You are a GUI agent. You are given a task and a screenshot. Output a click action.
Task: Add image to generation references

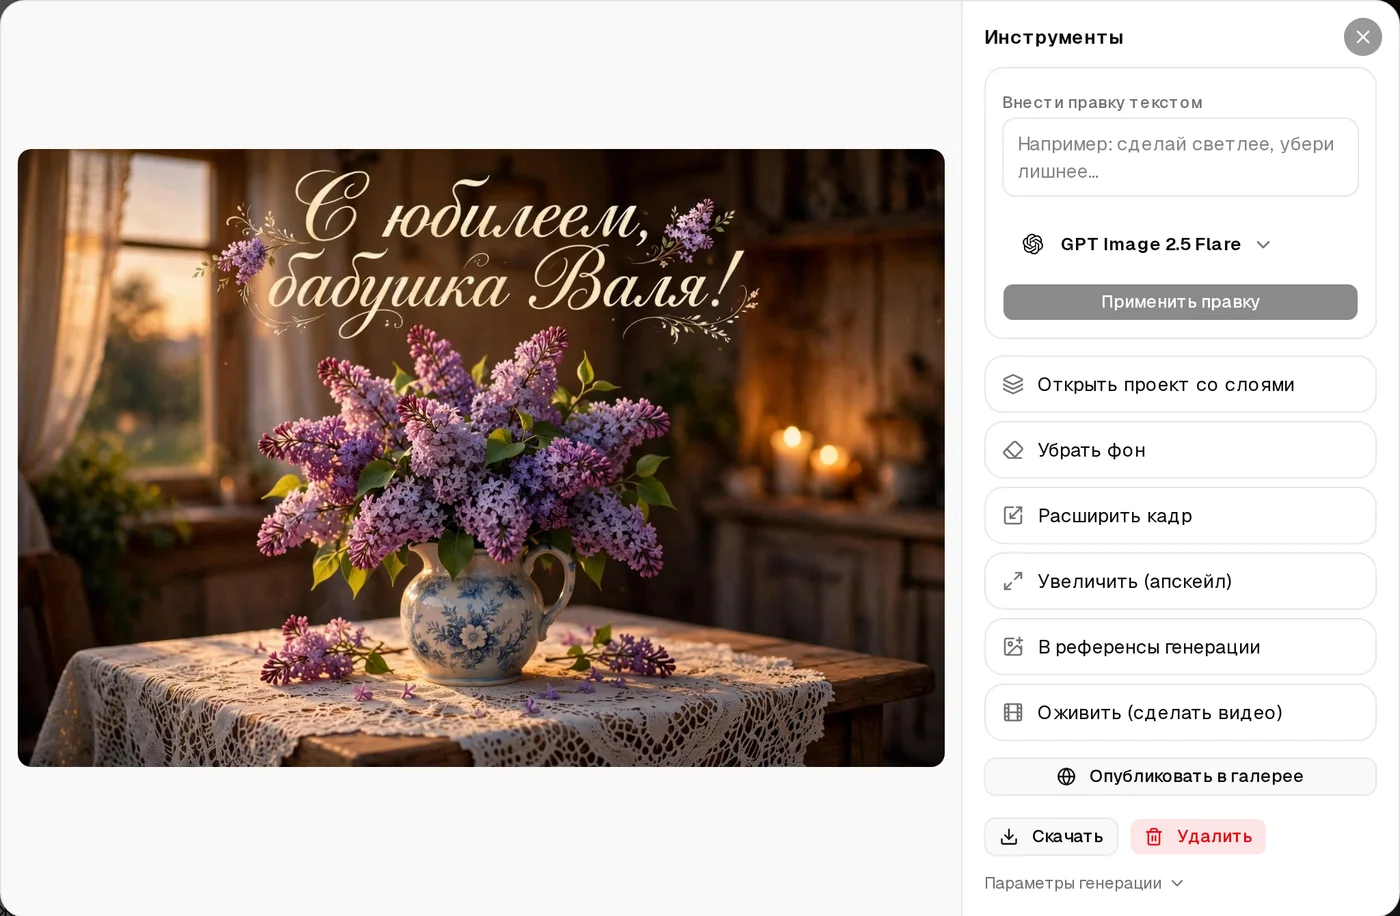1180,647
